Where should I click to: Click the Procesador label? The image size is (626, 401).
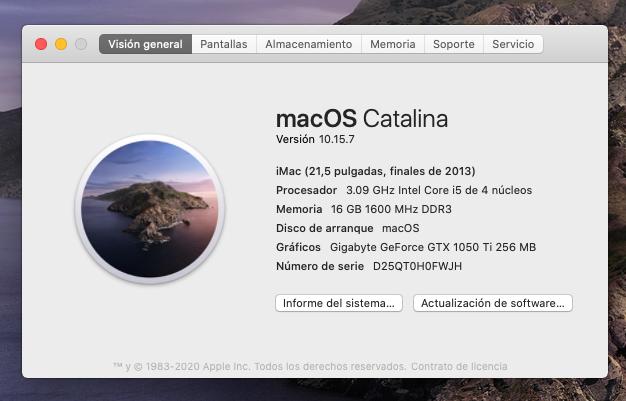coord(306,190)
